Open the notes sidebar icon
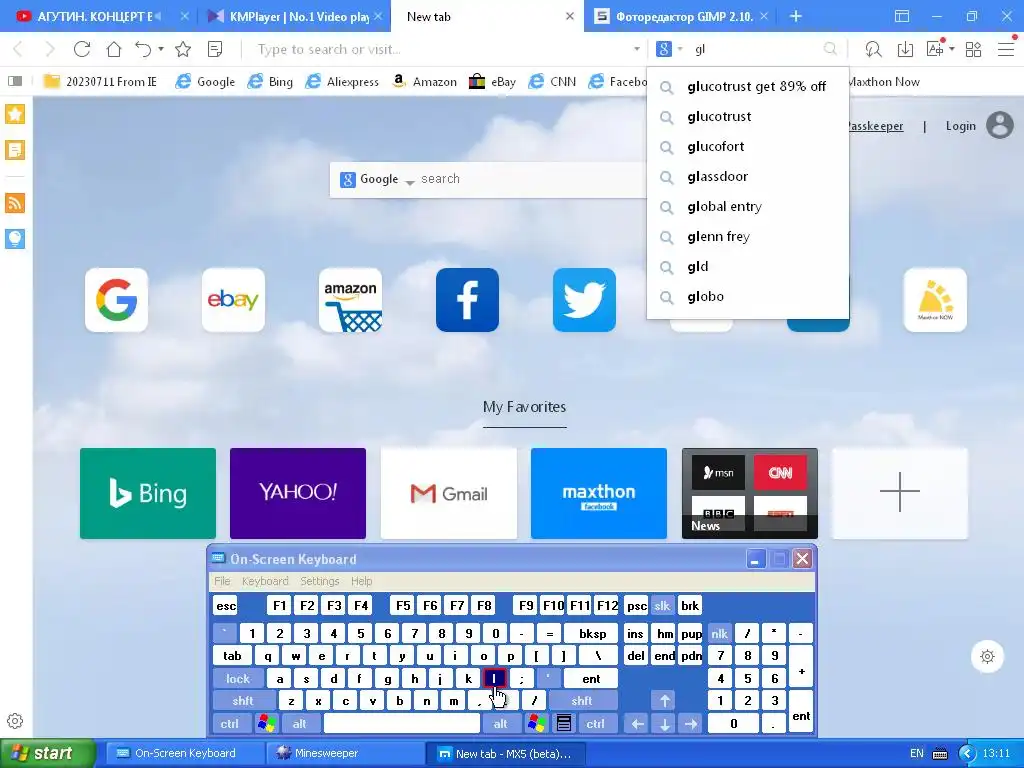Image resolution: width=1024 pixels, height=768 pixels. [x=15, y=150]
